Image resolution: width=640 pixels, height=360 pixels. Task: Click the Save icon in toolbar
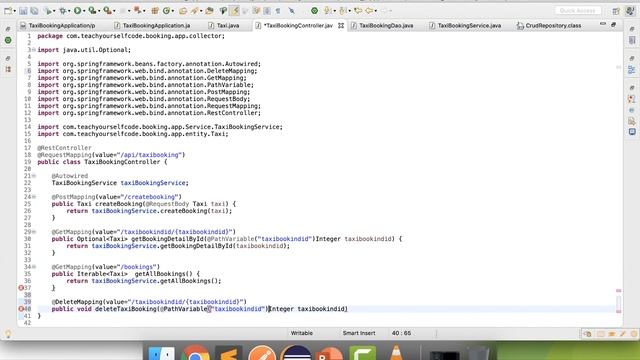point(23,11)
